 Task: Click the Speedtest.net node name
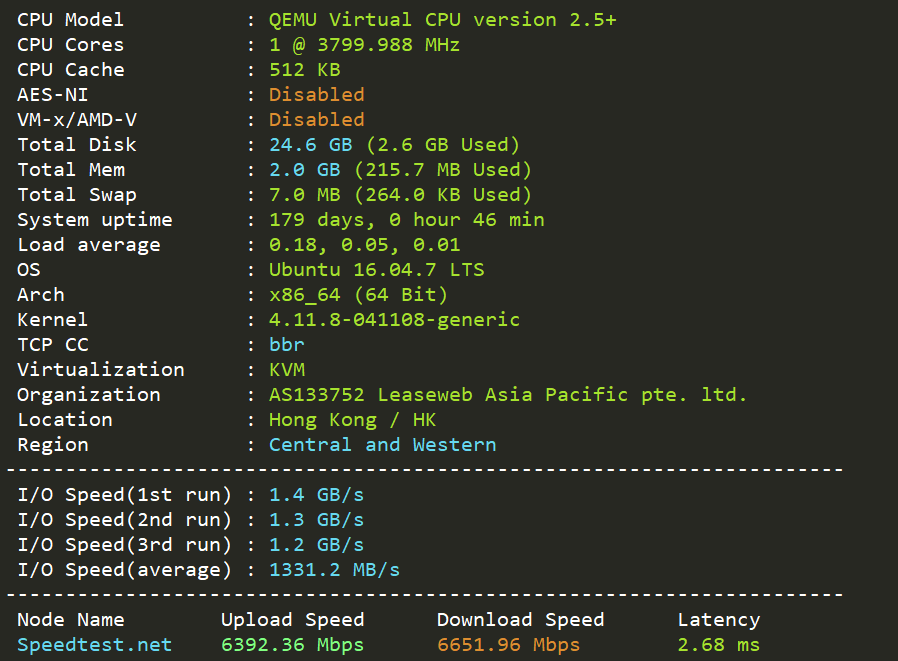(94, 645)
